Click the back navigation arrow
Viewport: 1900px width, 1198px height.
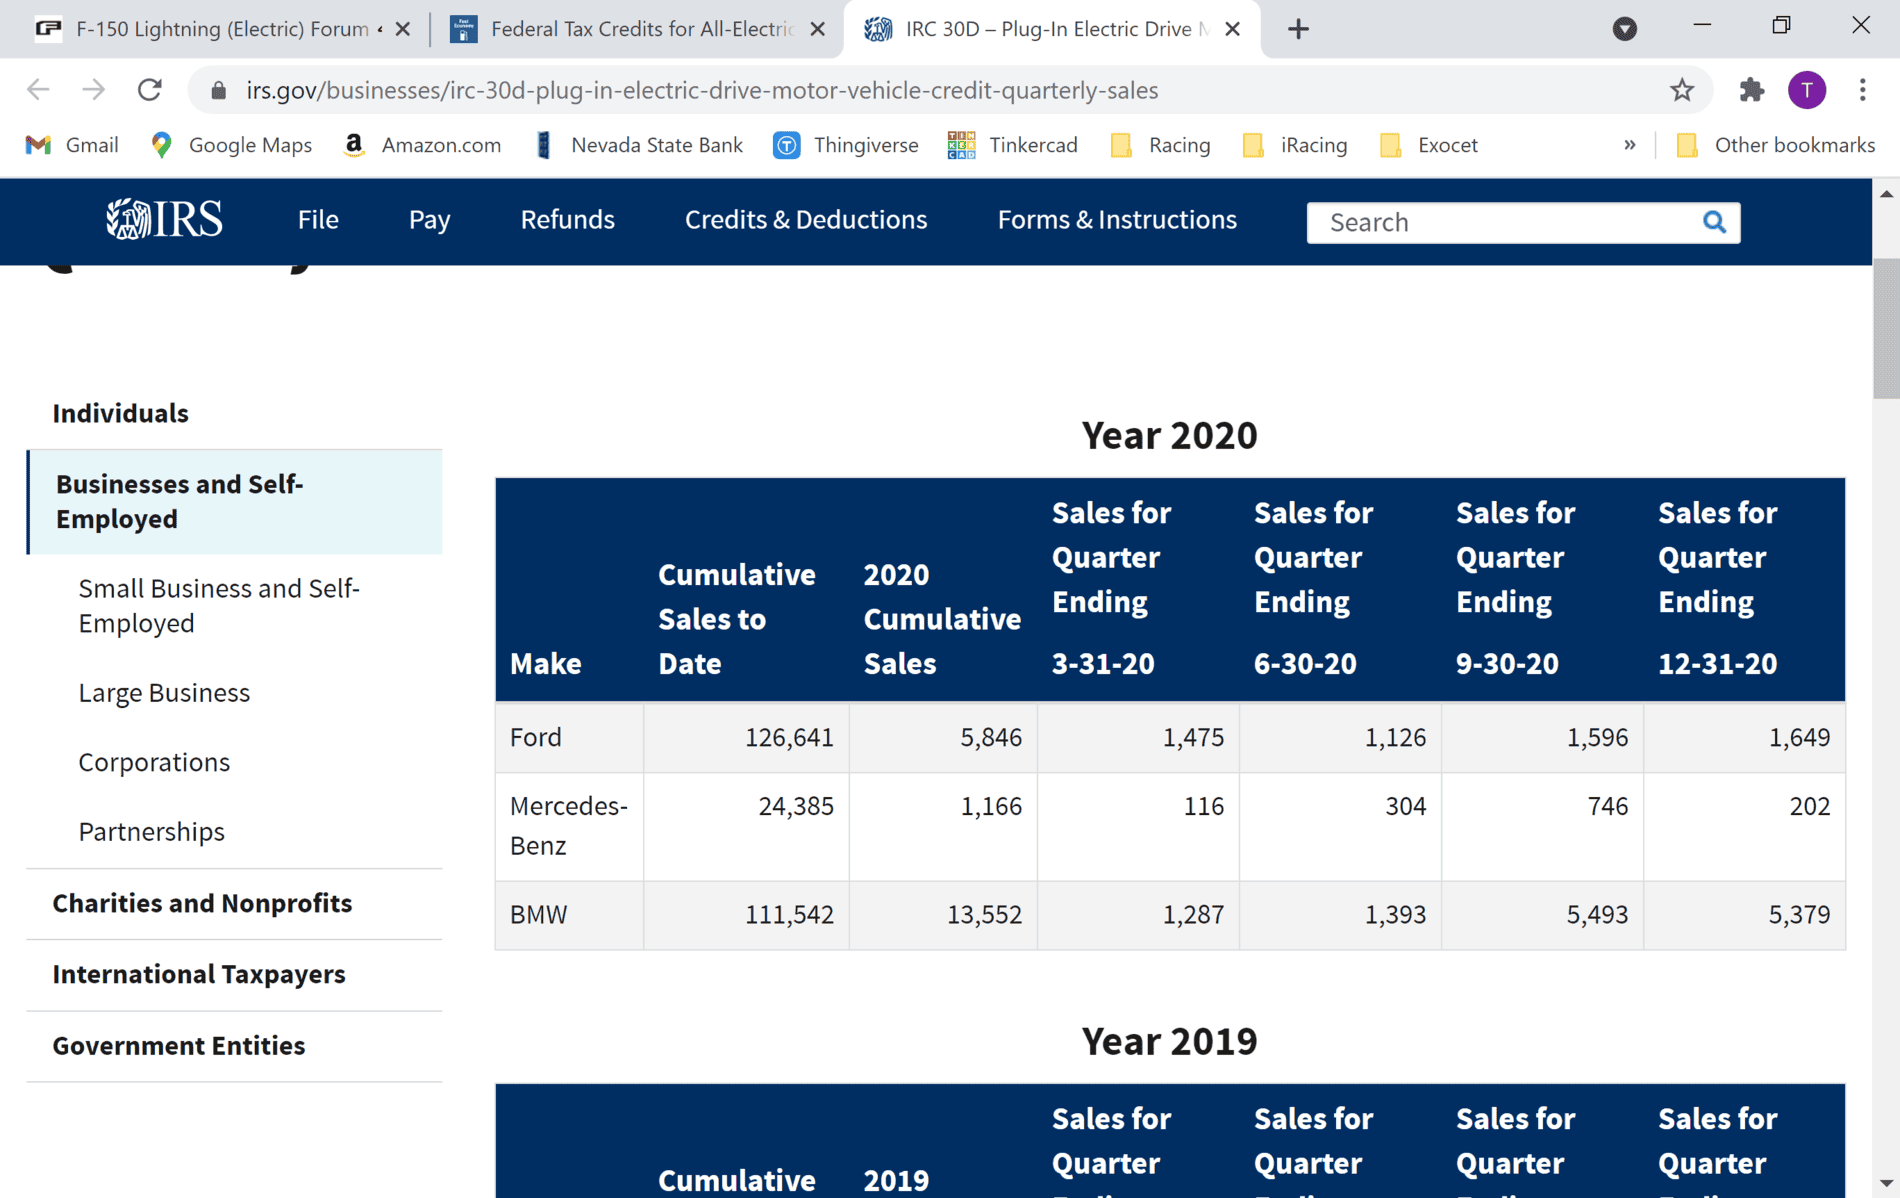click(38, 90)
